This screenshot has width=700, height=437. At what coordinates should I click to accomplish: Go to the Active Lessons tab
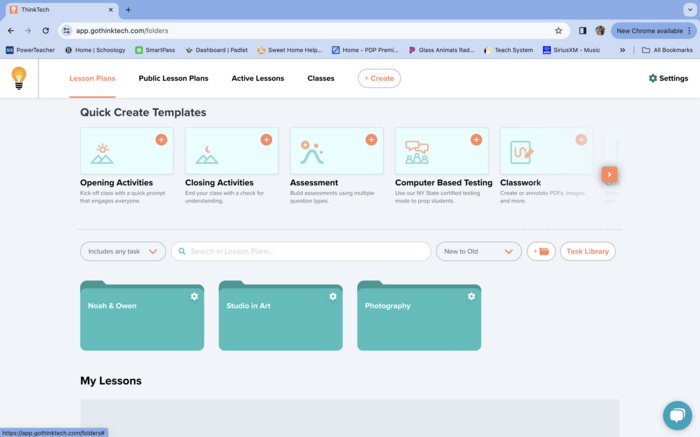pyautogui.click(x=257, y=78)
